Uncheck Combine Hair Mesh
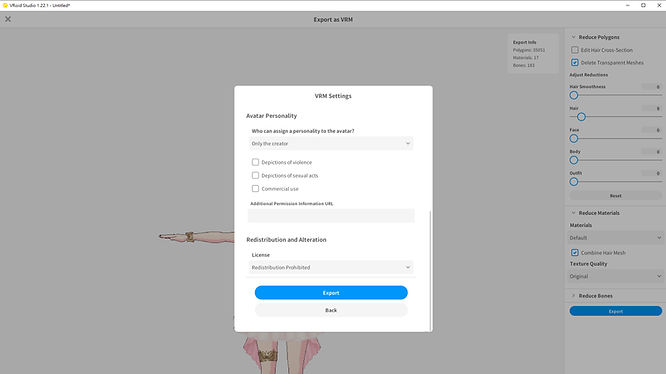Image resolution: width=666 pixels, height=374 pixels. (575, 253)
